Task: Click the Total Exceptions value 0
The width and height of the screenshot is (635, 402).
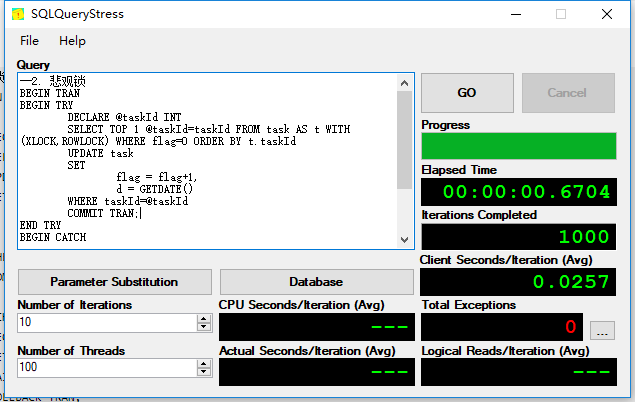Action: pos(502,327)
